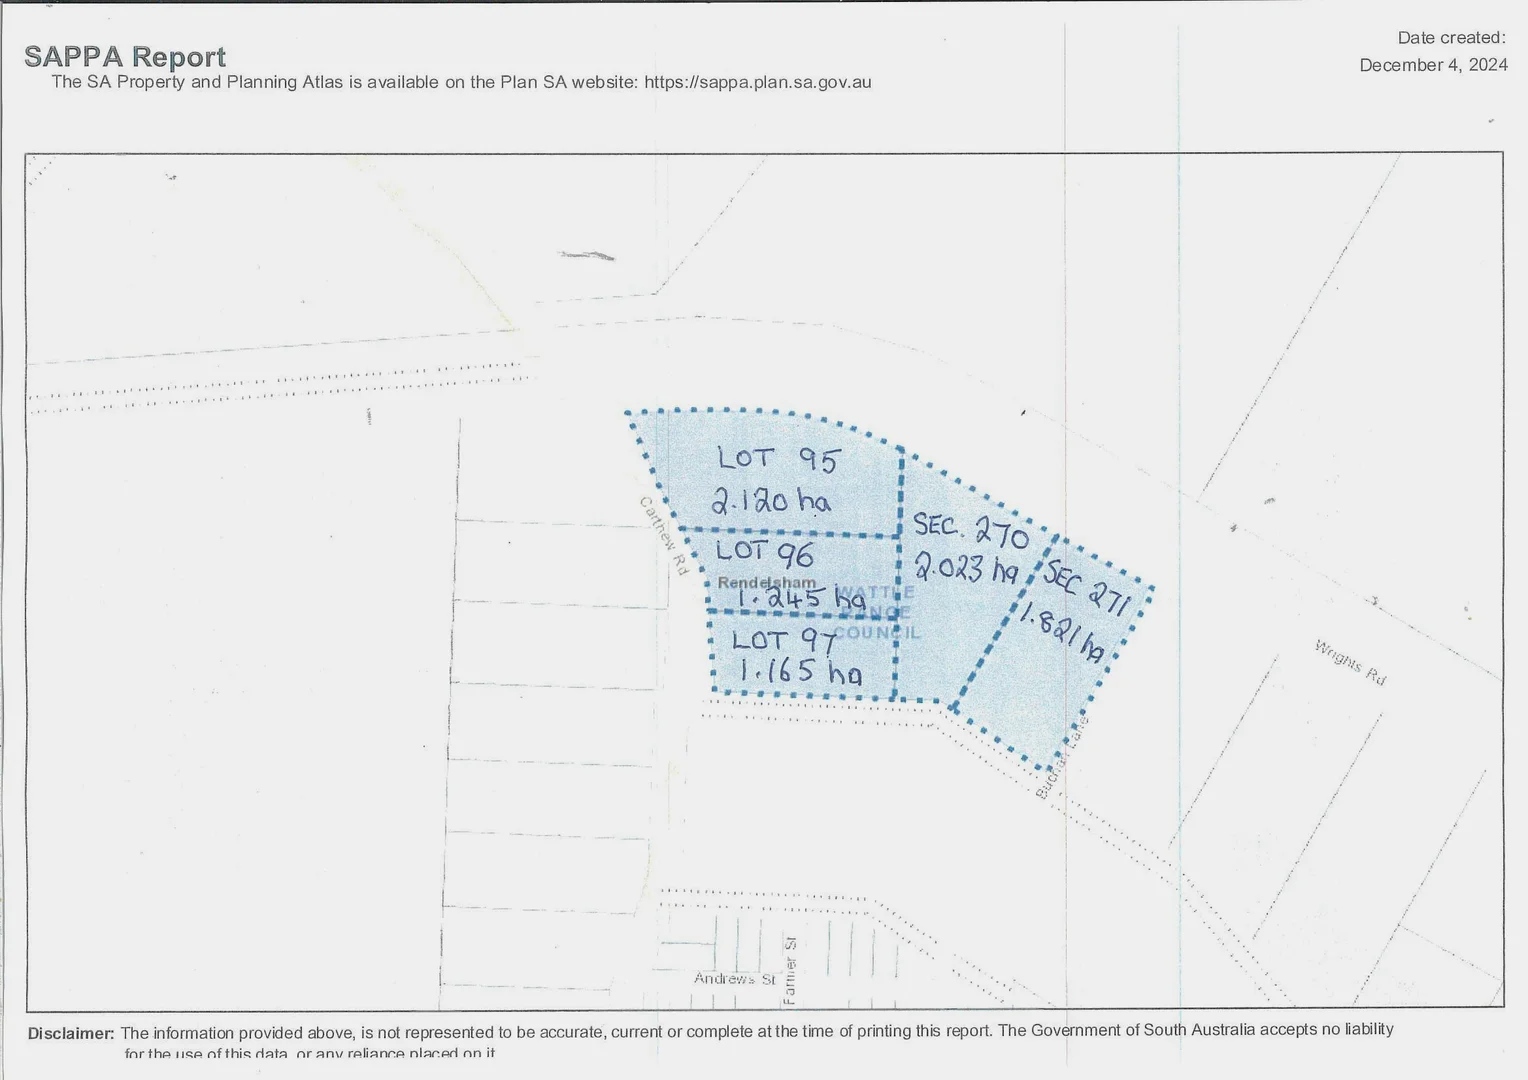Image resolution: width=1528 pixels, height=1080 pixels.
Task: Click the Wrights Rd street label
Action: click(x=1350, y=662)
